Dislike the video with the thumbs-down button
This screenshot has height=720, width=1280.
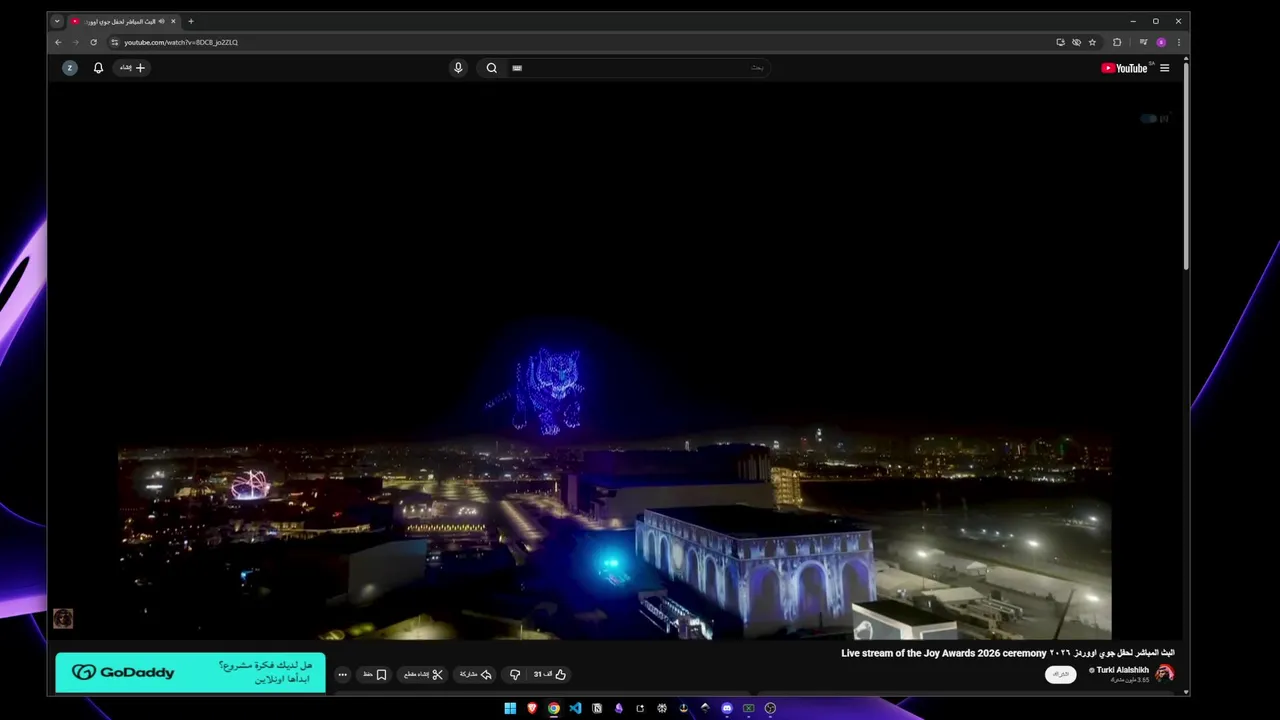point(515,674)
